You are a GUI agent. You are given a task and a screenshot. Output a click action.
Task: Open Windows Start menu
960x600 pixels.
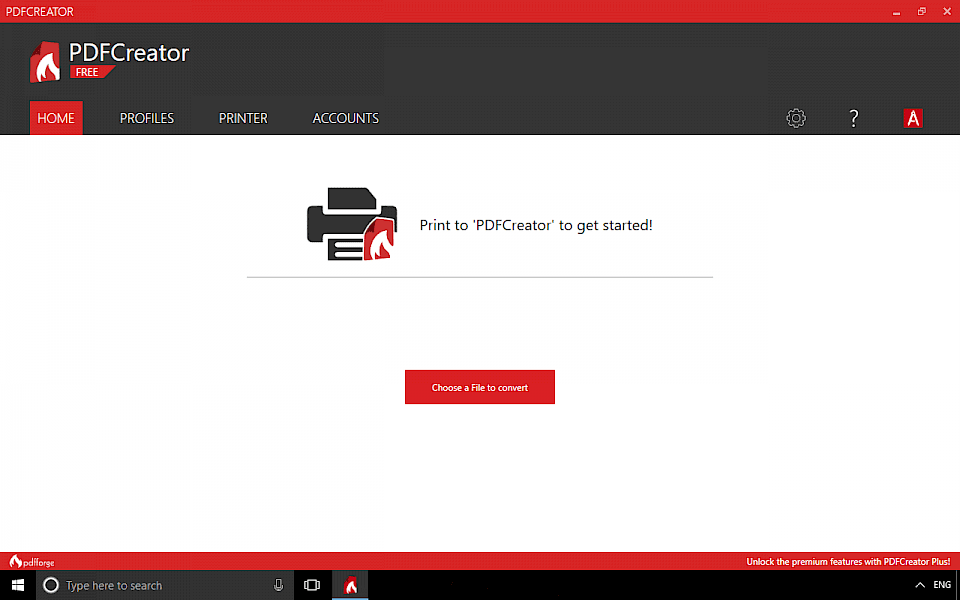click(x=18, y=585)
